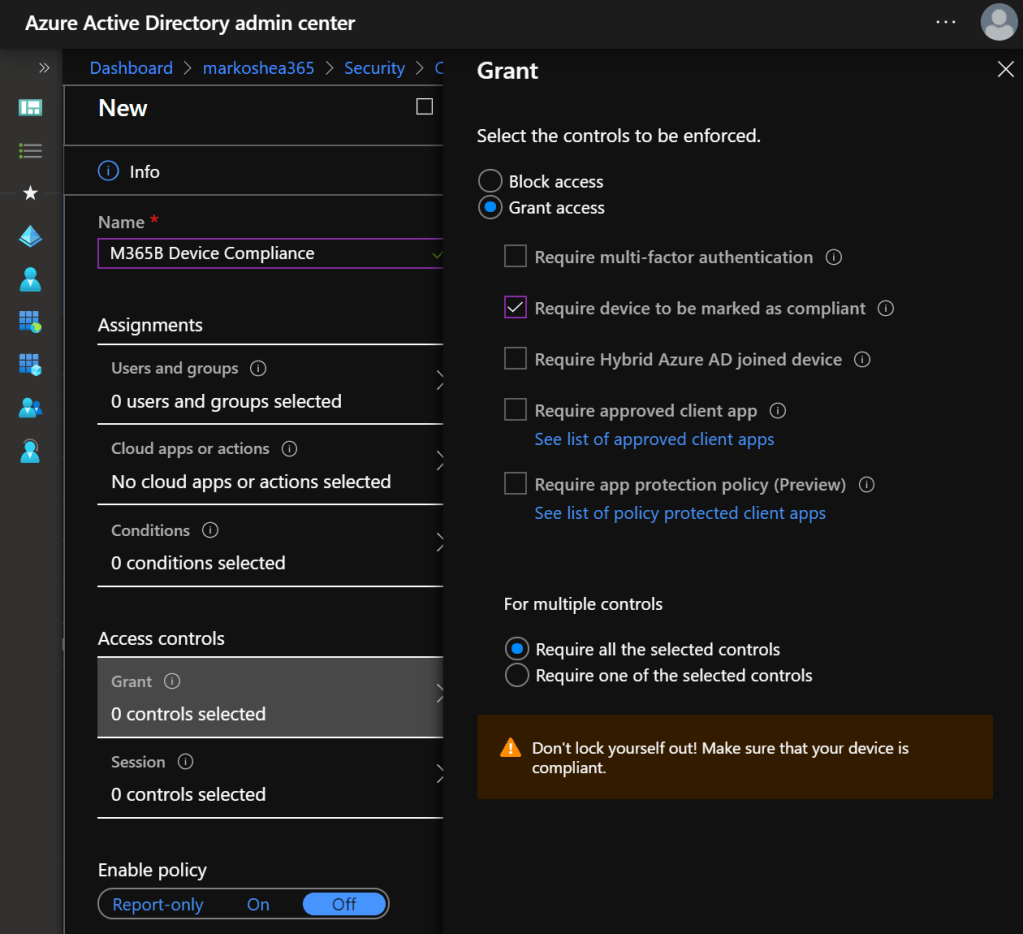1023x934 pixels.
Task: Select the Block access radio button
Action: pos(490,181)
